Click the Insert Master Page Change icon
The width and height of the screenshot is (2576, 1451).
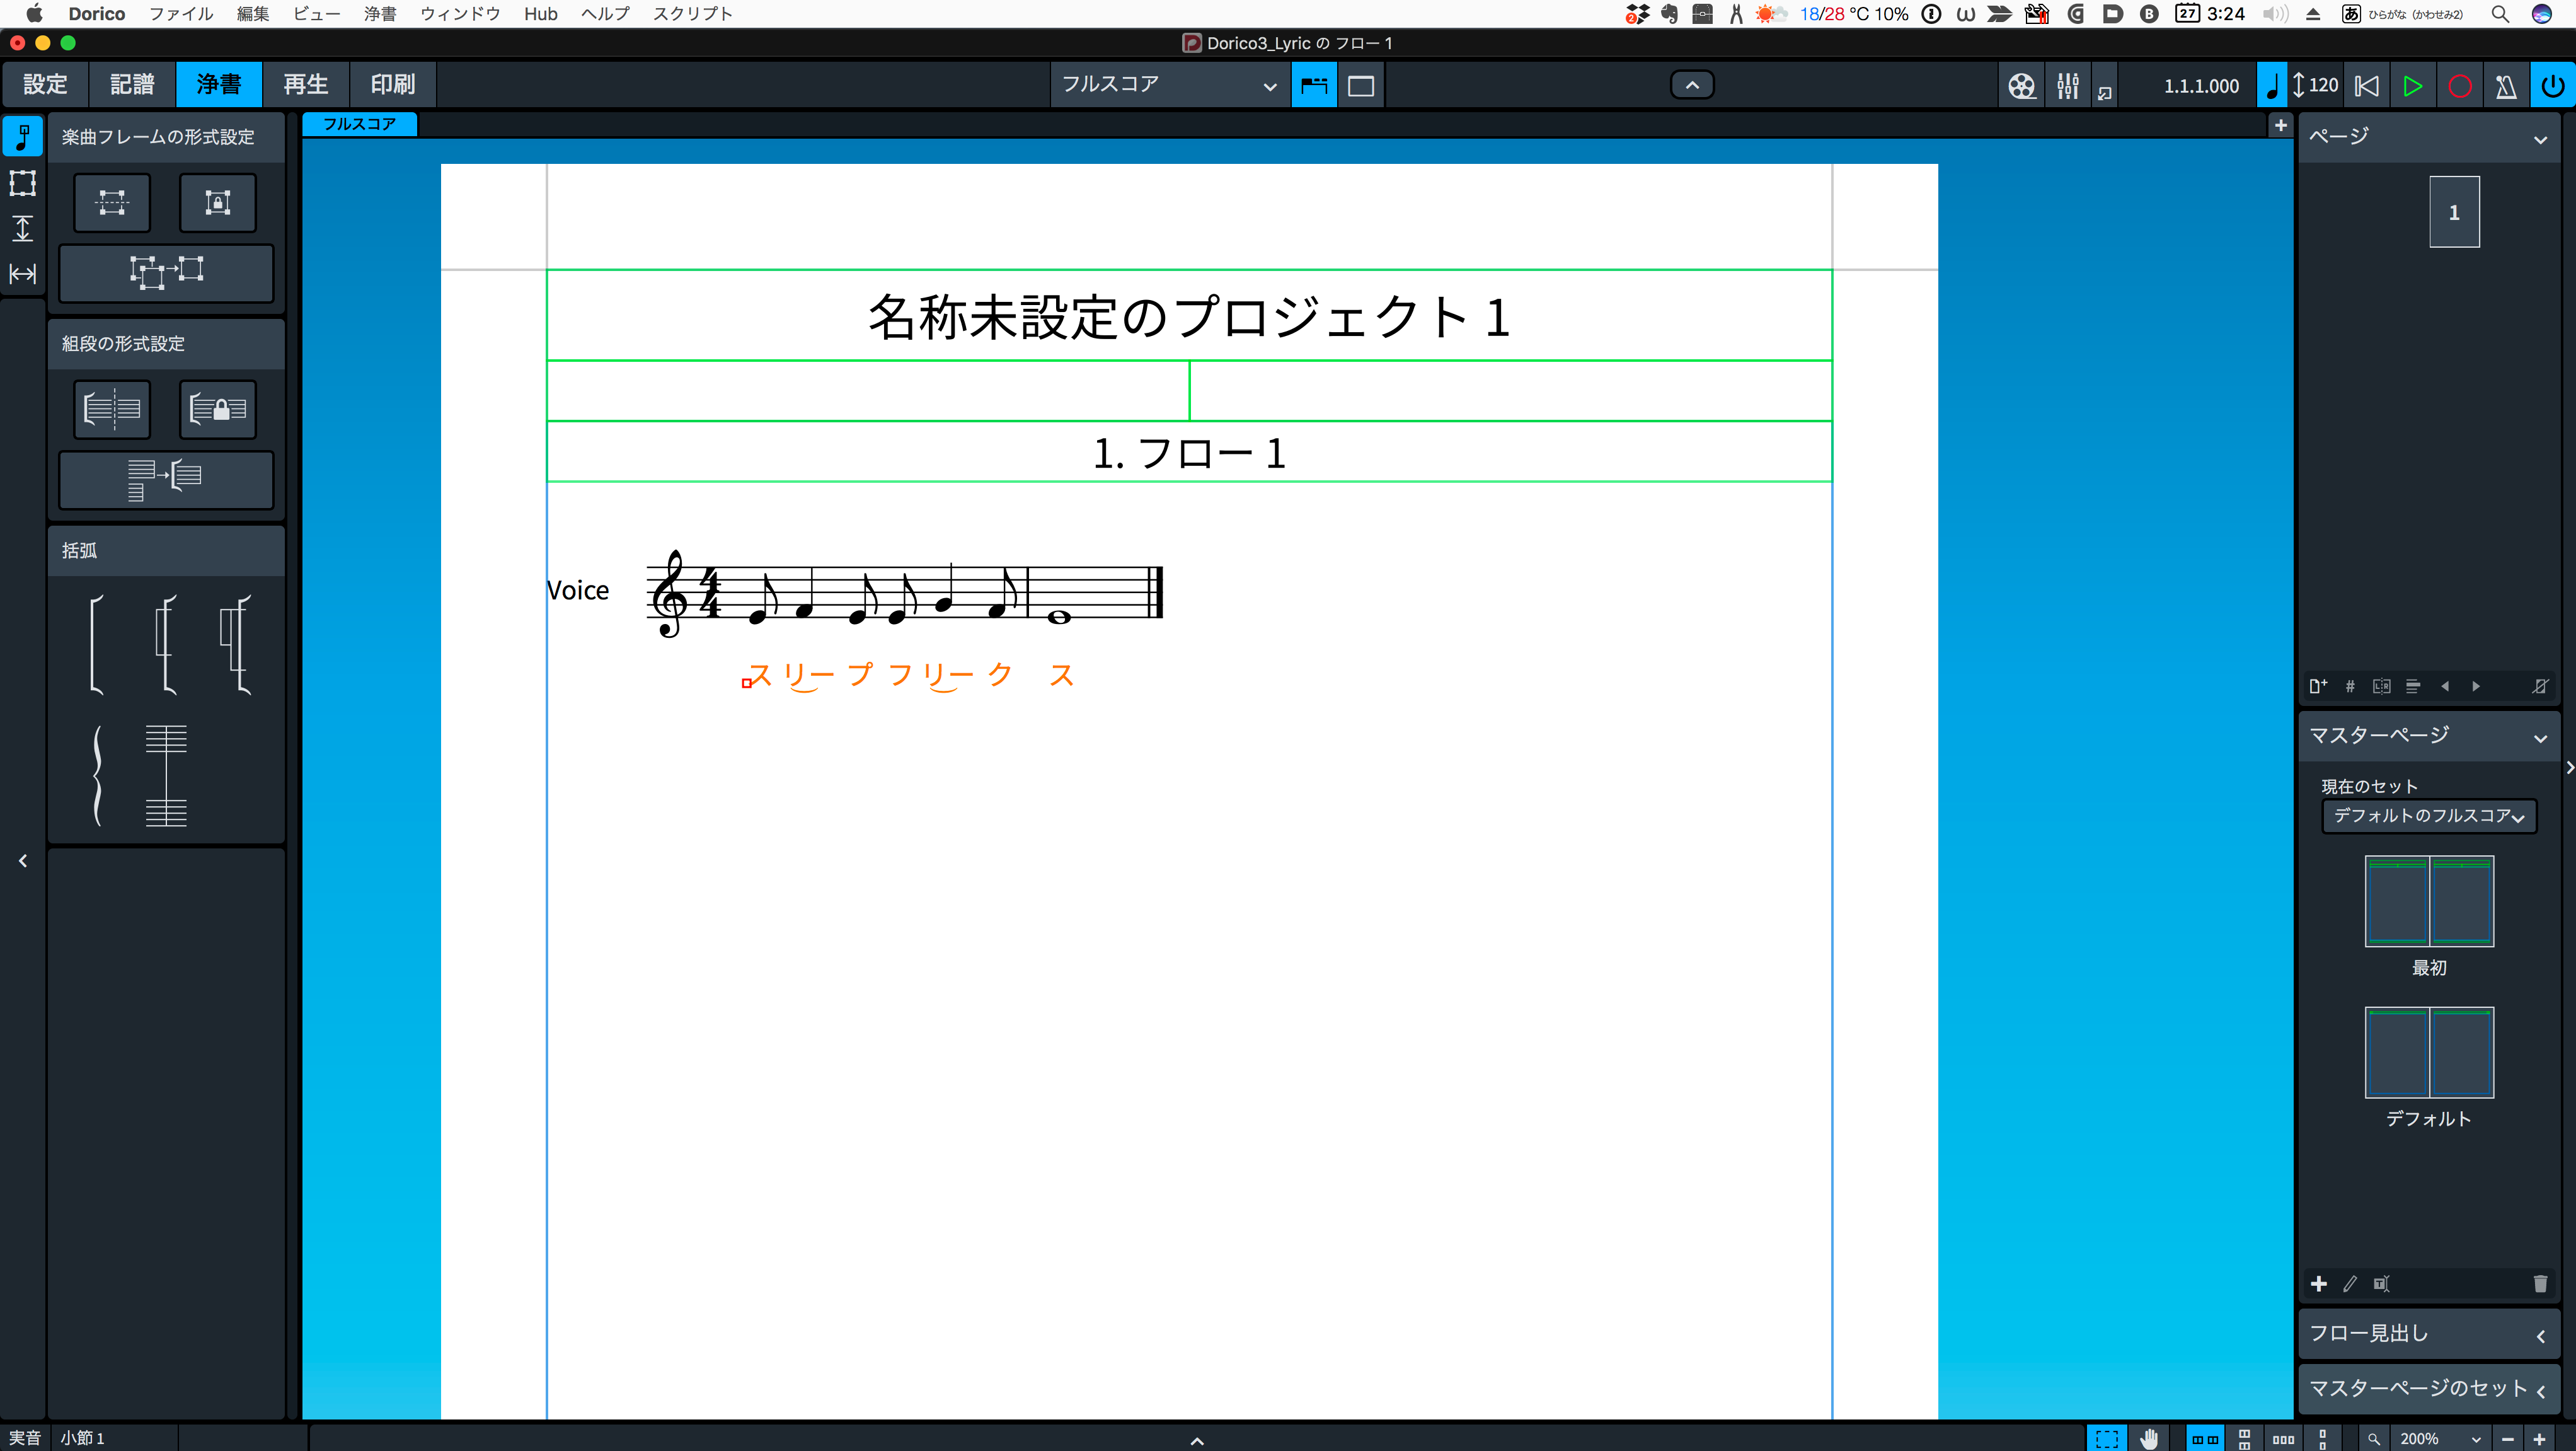point(2413,686)
